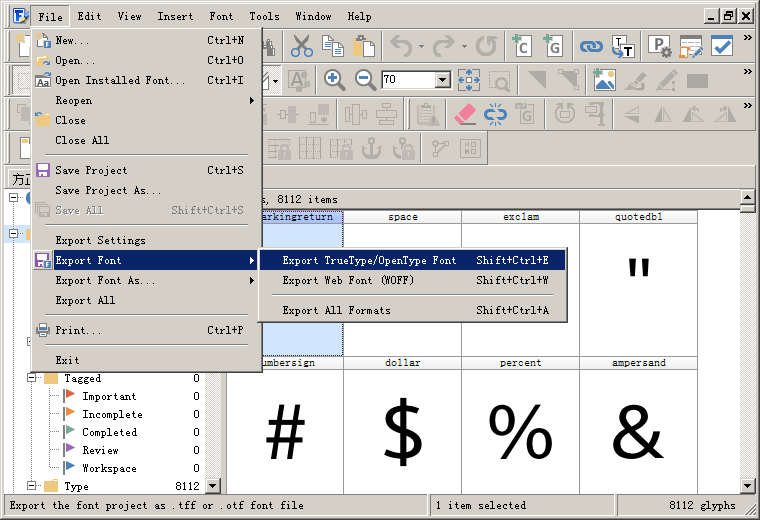Image resolution: width=760 pixels, height=520 pixels.
Task: Collapse the Type tree folder
Action: point(32,486)
